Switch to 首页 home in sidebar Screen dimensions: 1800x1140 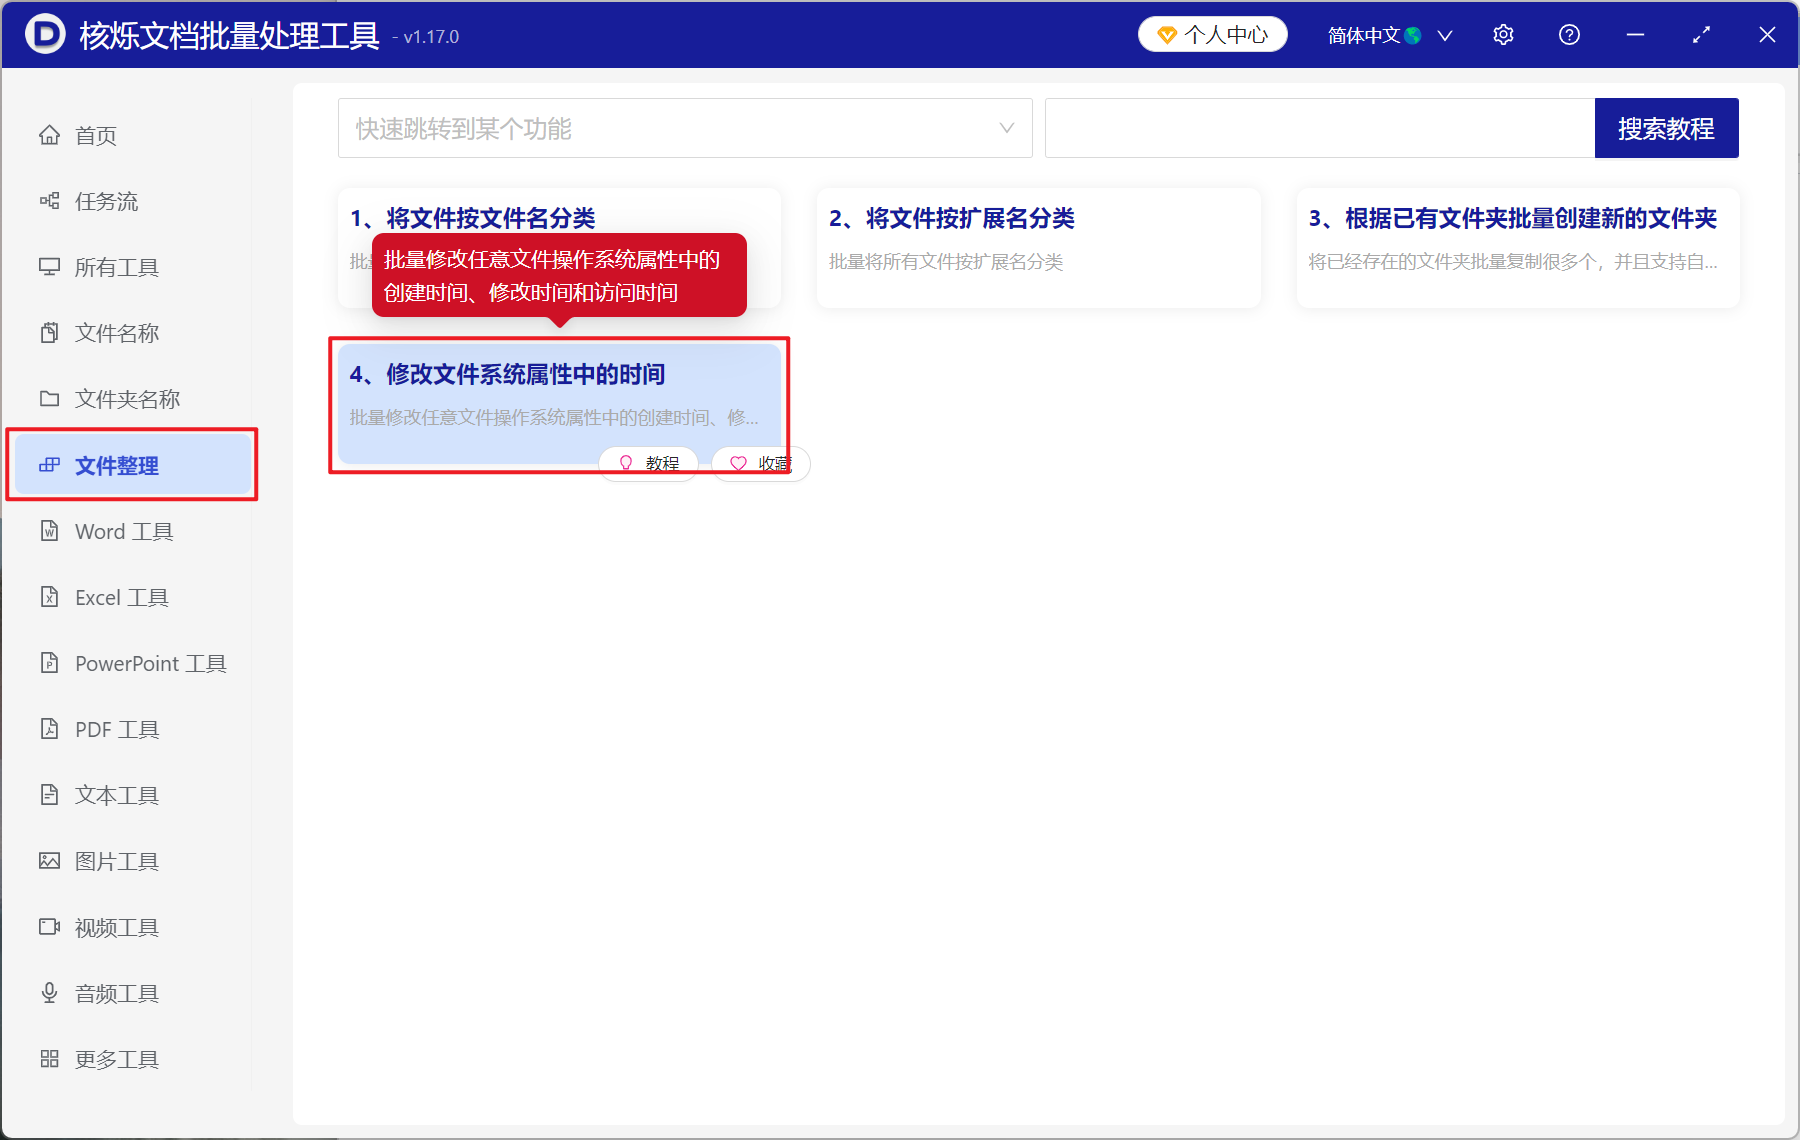click(x=95, y=135)
